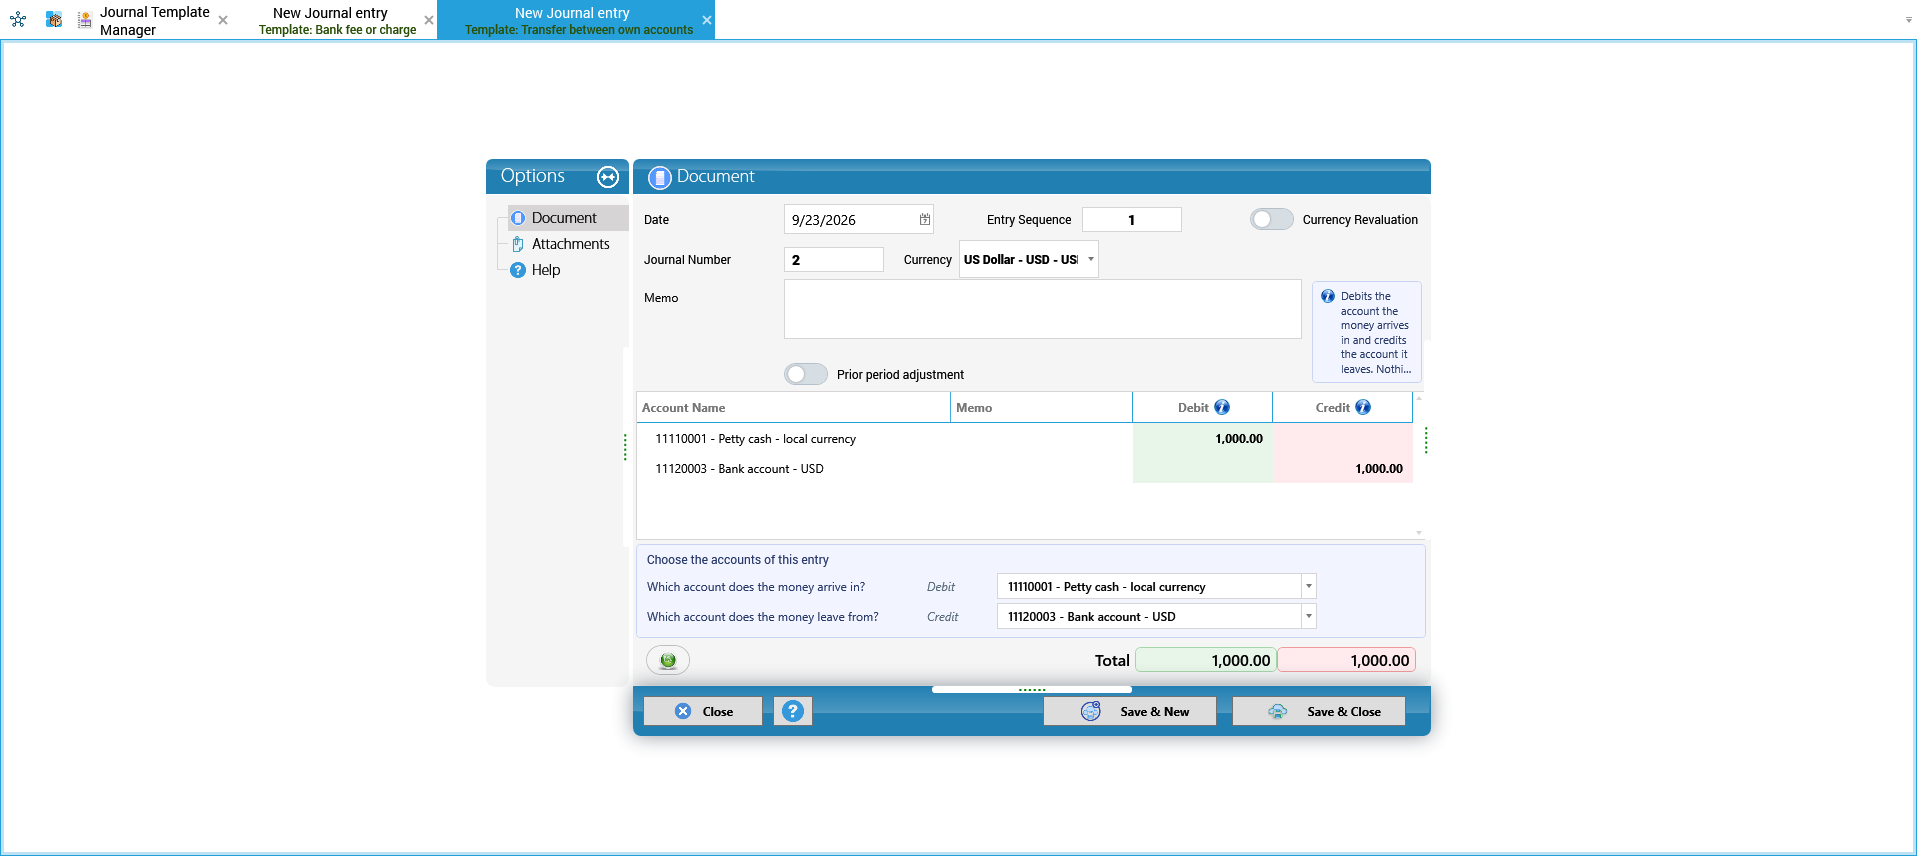Click the Account Name column header
1917x856 pixels.
793,407
